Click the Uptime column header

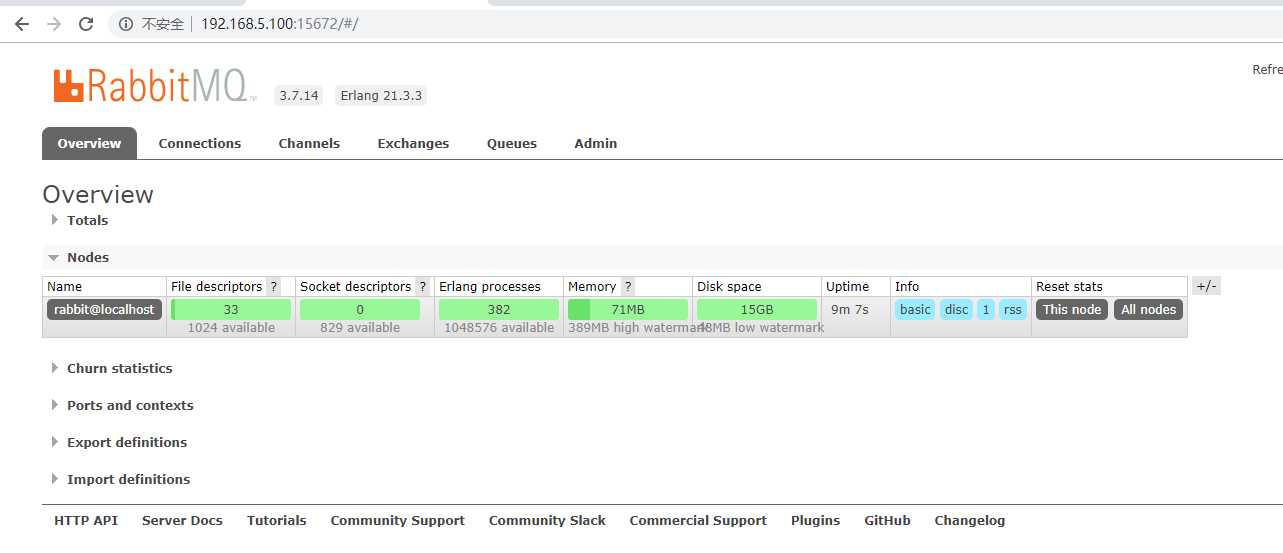click(847, 286)
